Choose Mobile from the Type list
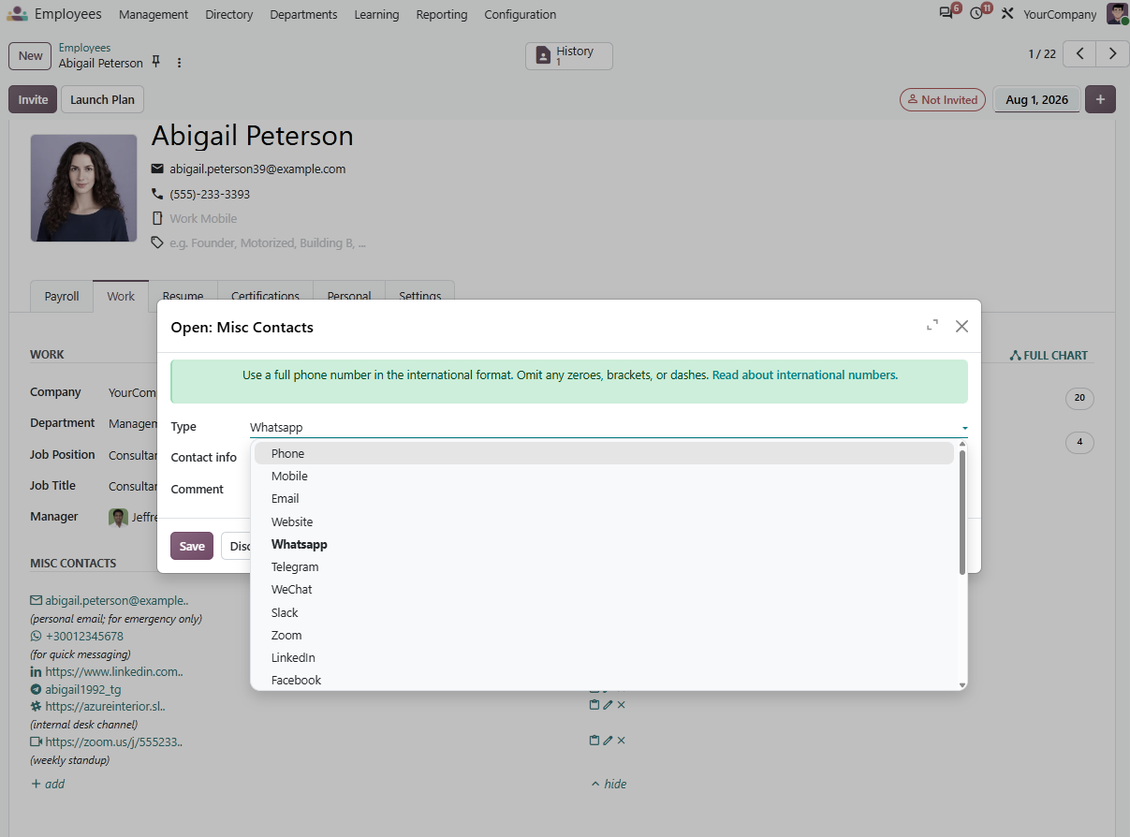Screen dimensions: 1130x837 coord(604,476)
